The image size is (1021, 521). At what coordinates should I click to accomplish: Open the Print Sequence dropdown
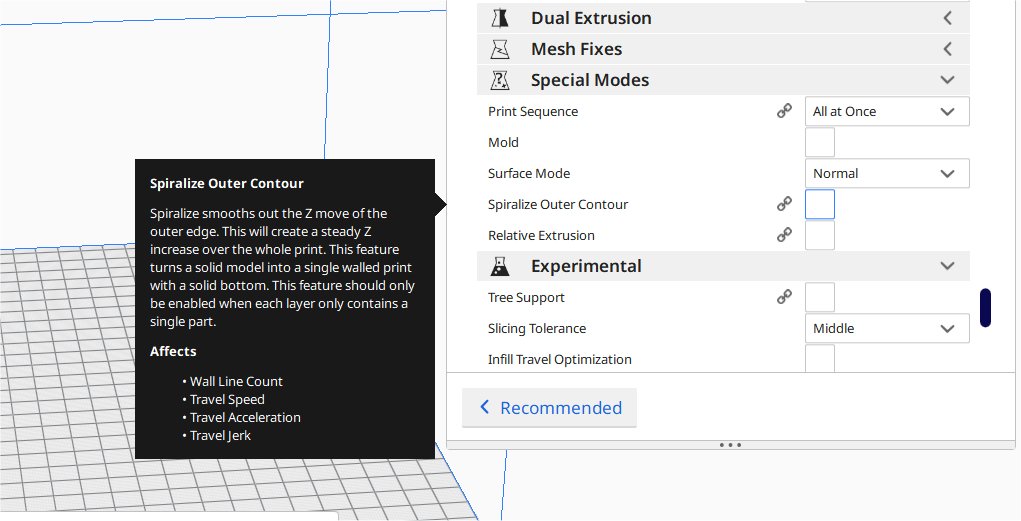click(x=886, y=111)
